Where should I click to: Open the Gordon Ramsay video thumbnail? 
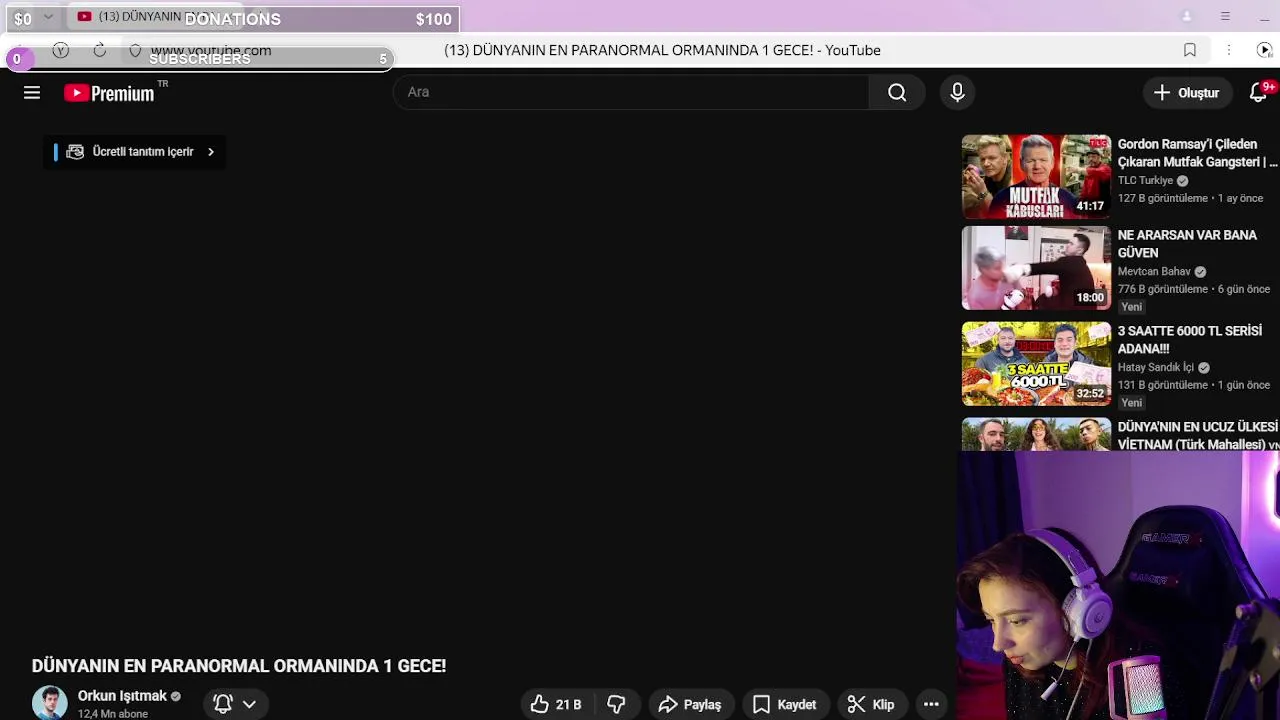pos(1036,177)
